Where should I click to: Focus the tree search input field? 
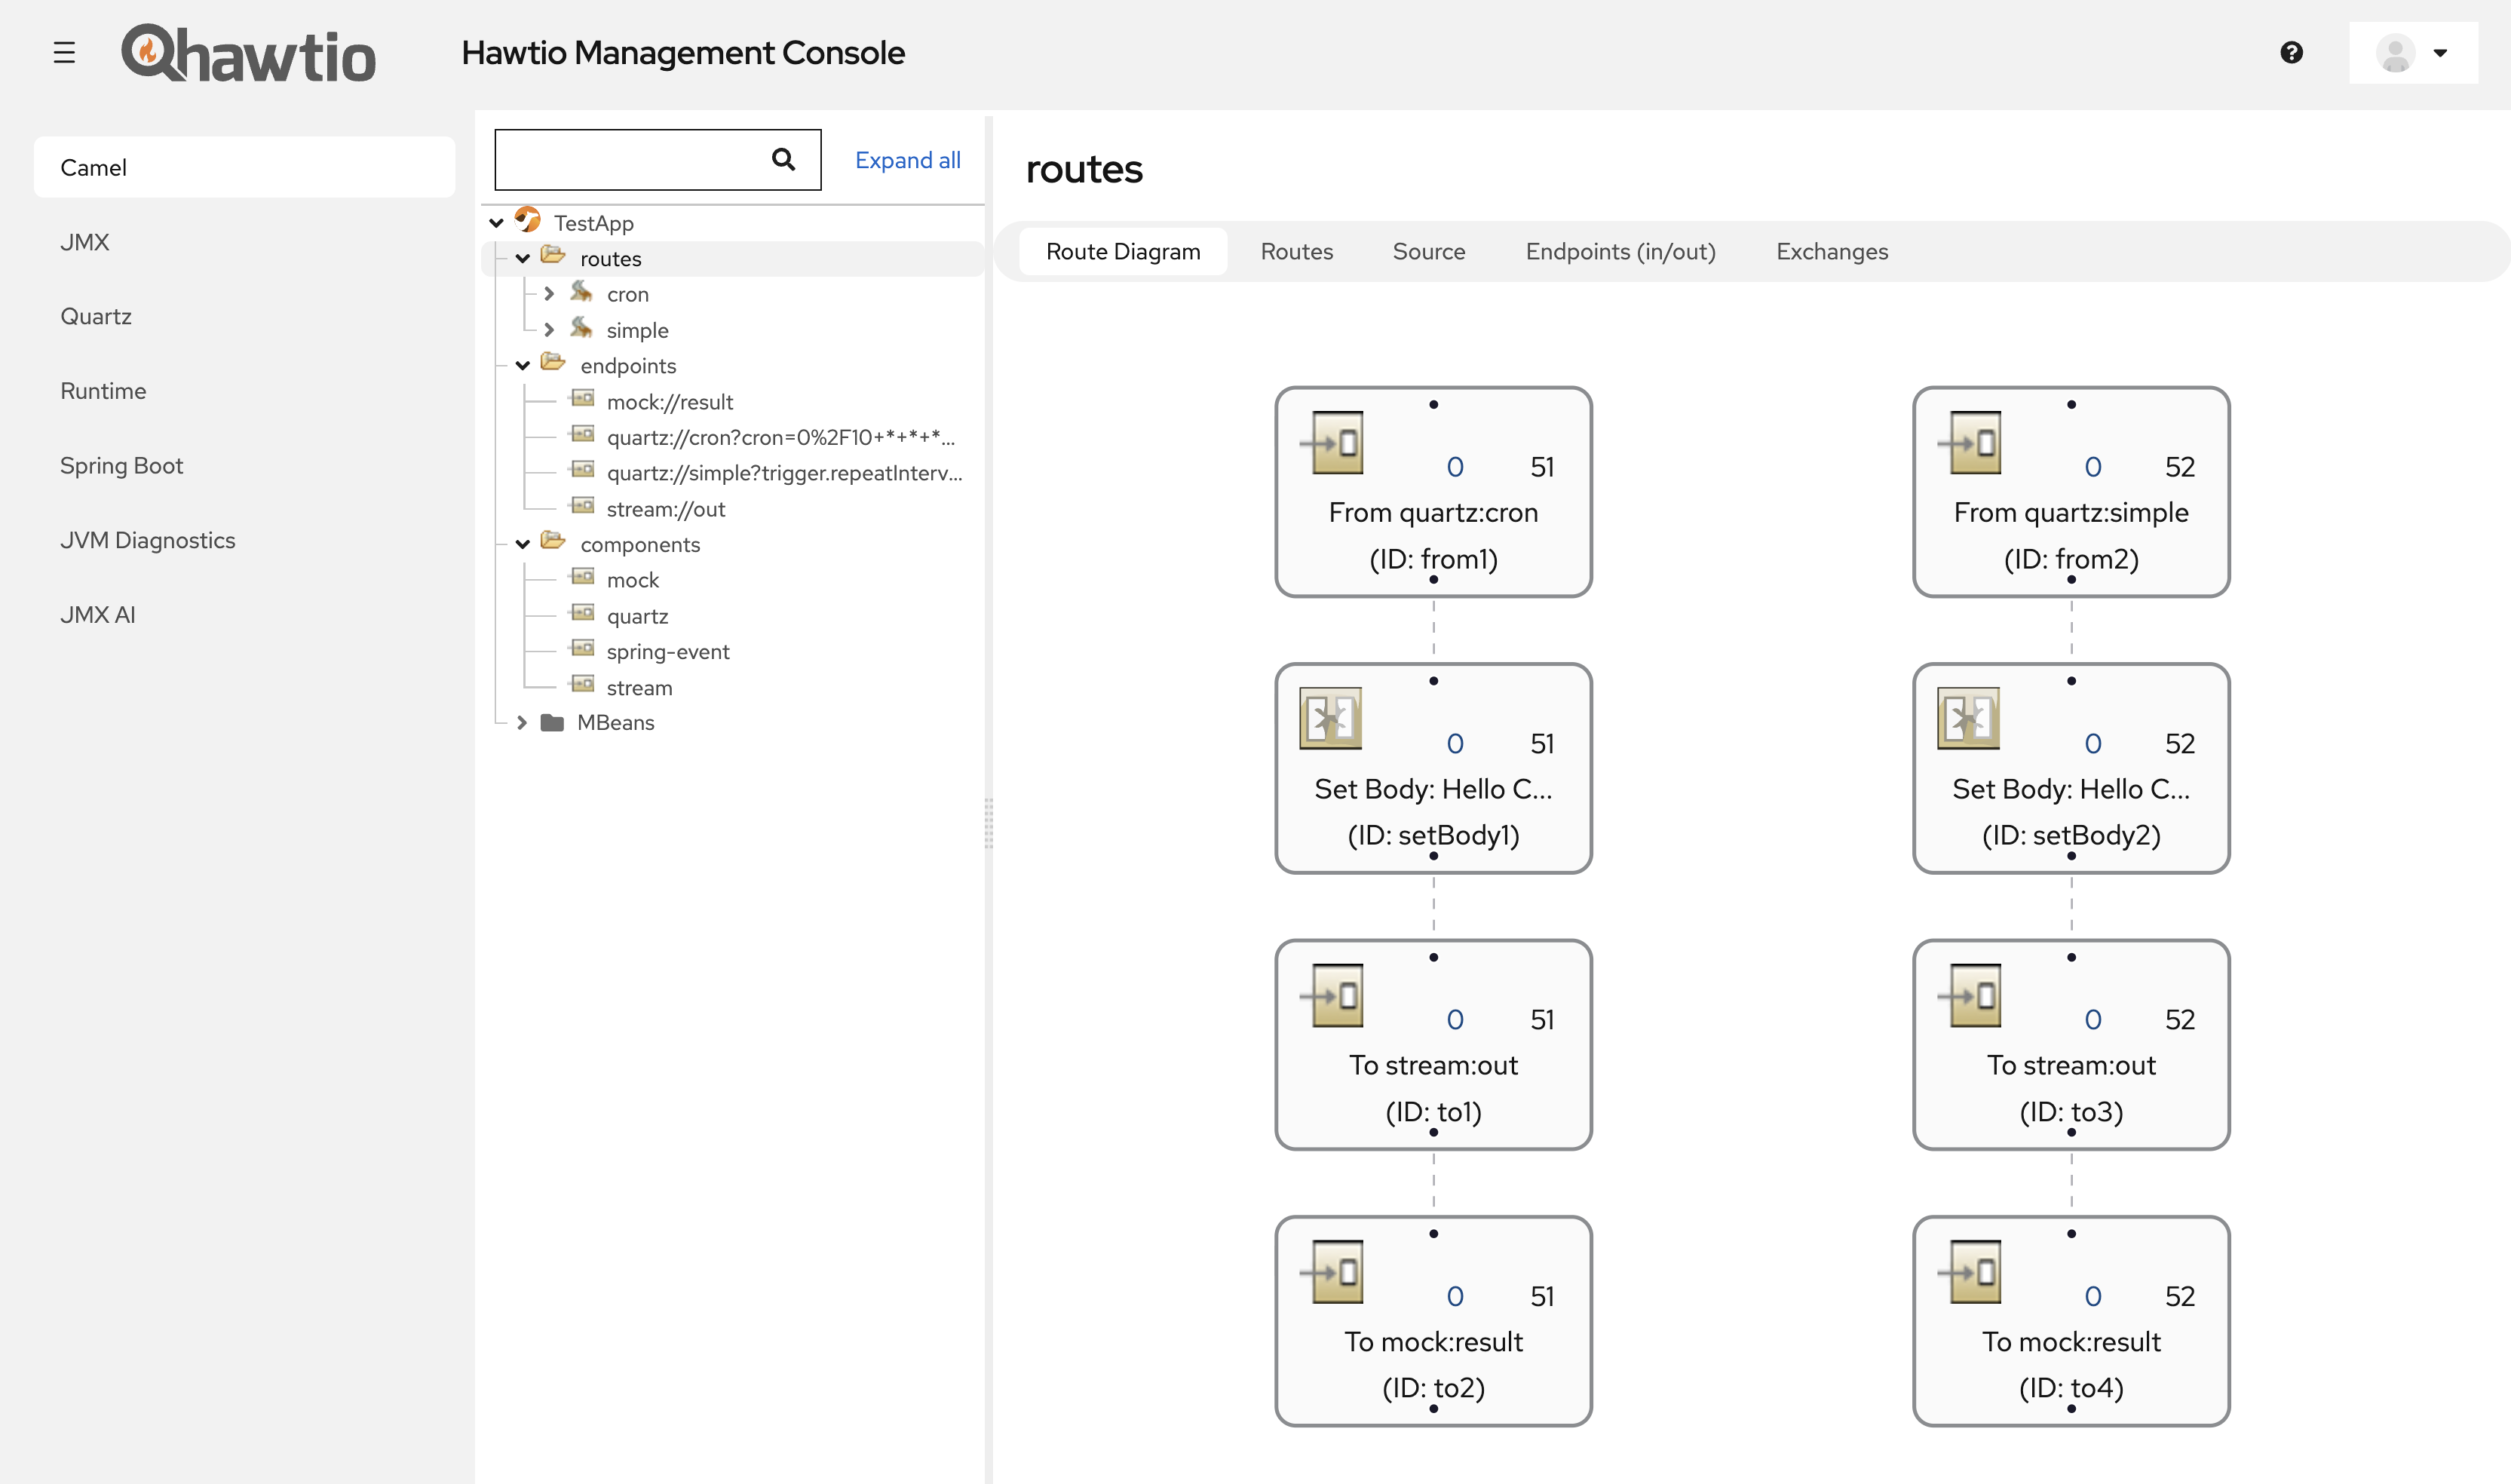(x=657, y=159)
